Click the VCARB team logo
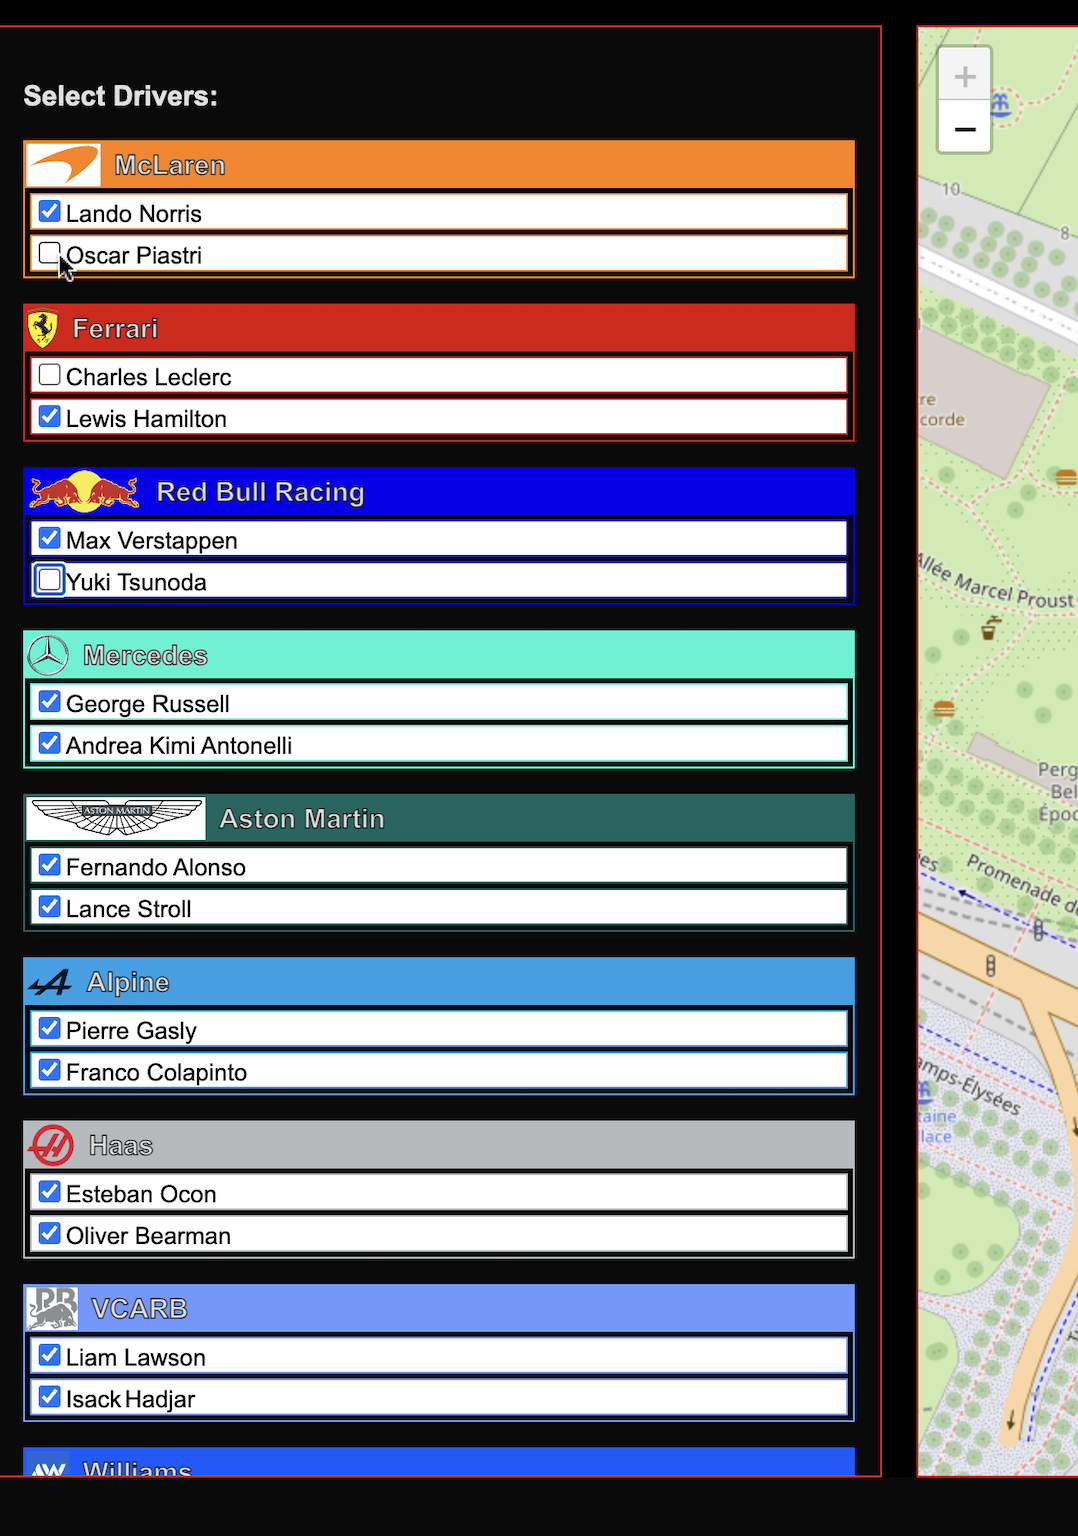 52,1308
